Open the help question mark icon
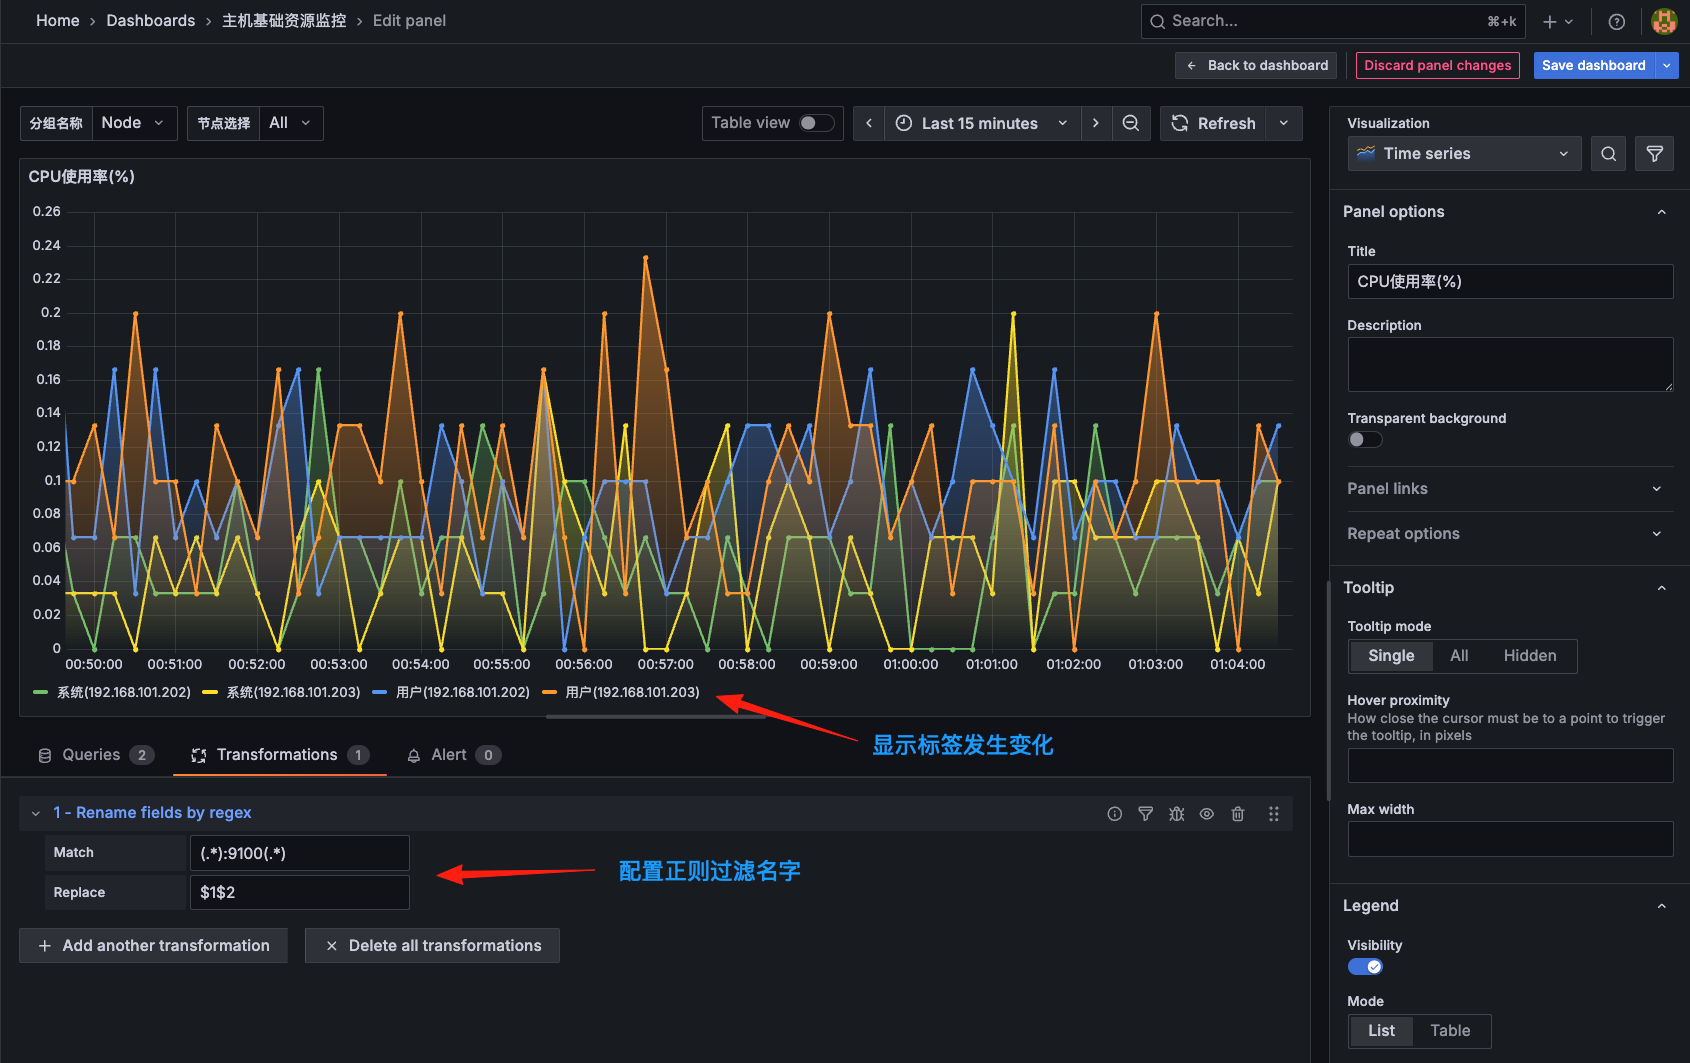 coord(1616,21)
